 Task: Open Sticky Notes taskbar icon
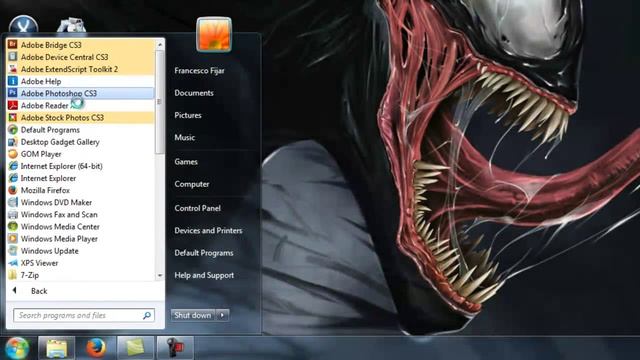pyautogui.click(x=135, y=348)
